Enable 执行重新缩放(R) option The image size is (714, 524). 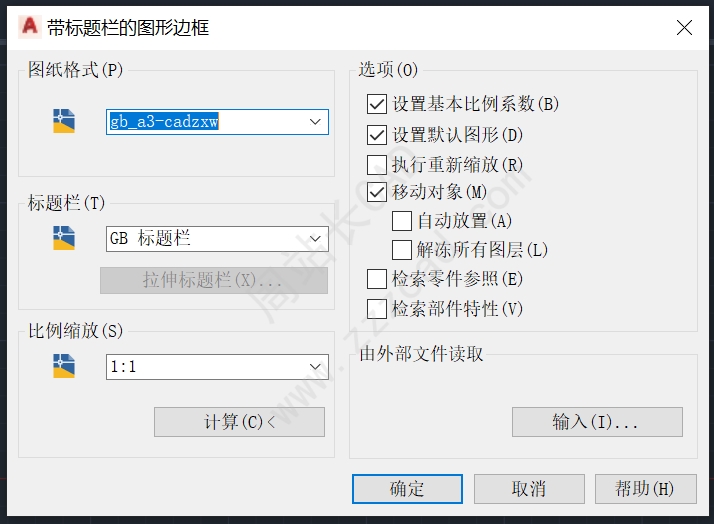coord(377,164)
